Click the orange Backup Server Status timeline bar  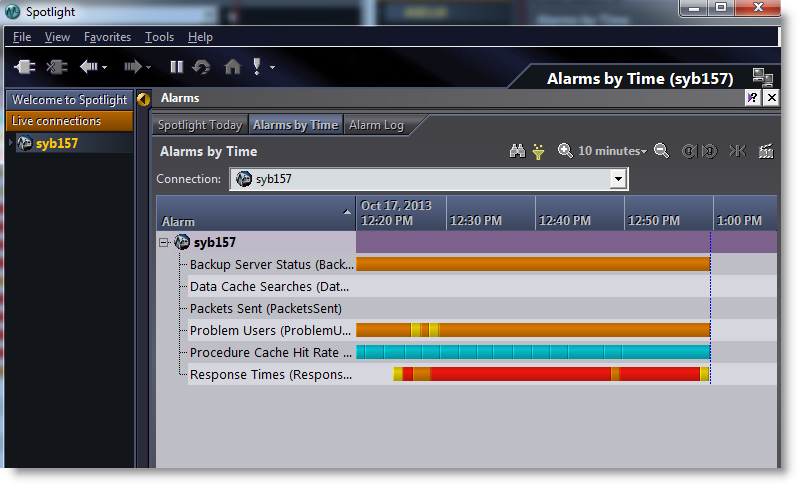click(x=533, y=264)
